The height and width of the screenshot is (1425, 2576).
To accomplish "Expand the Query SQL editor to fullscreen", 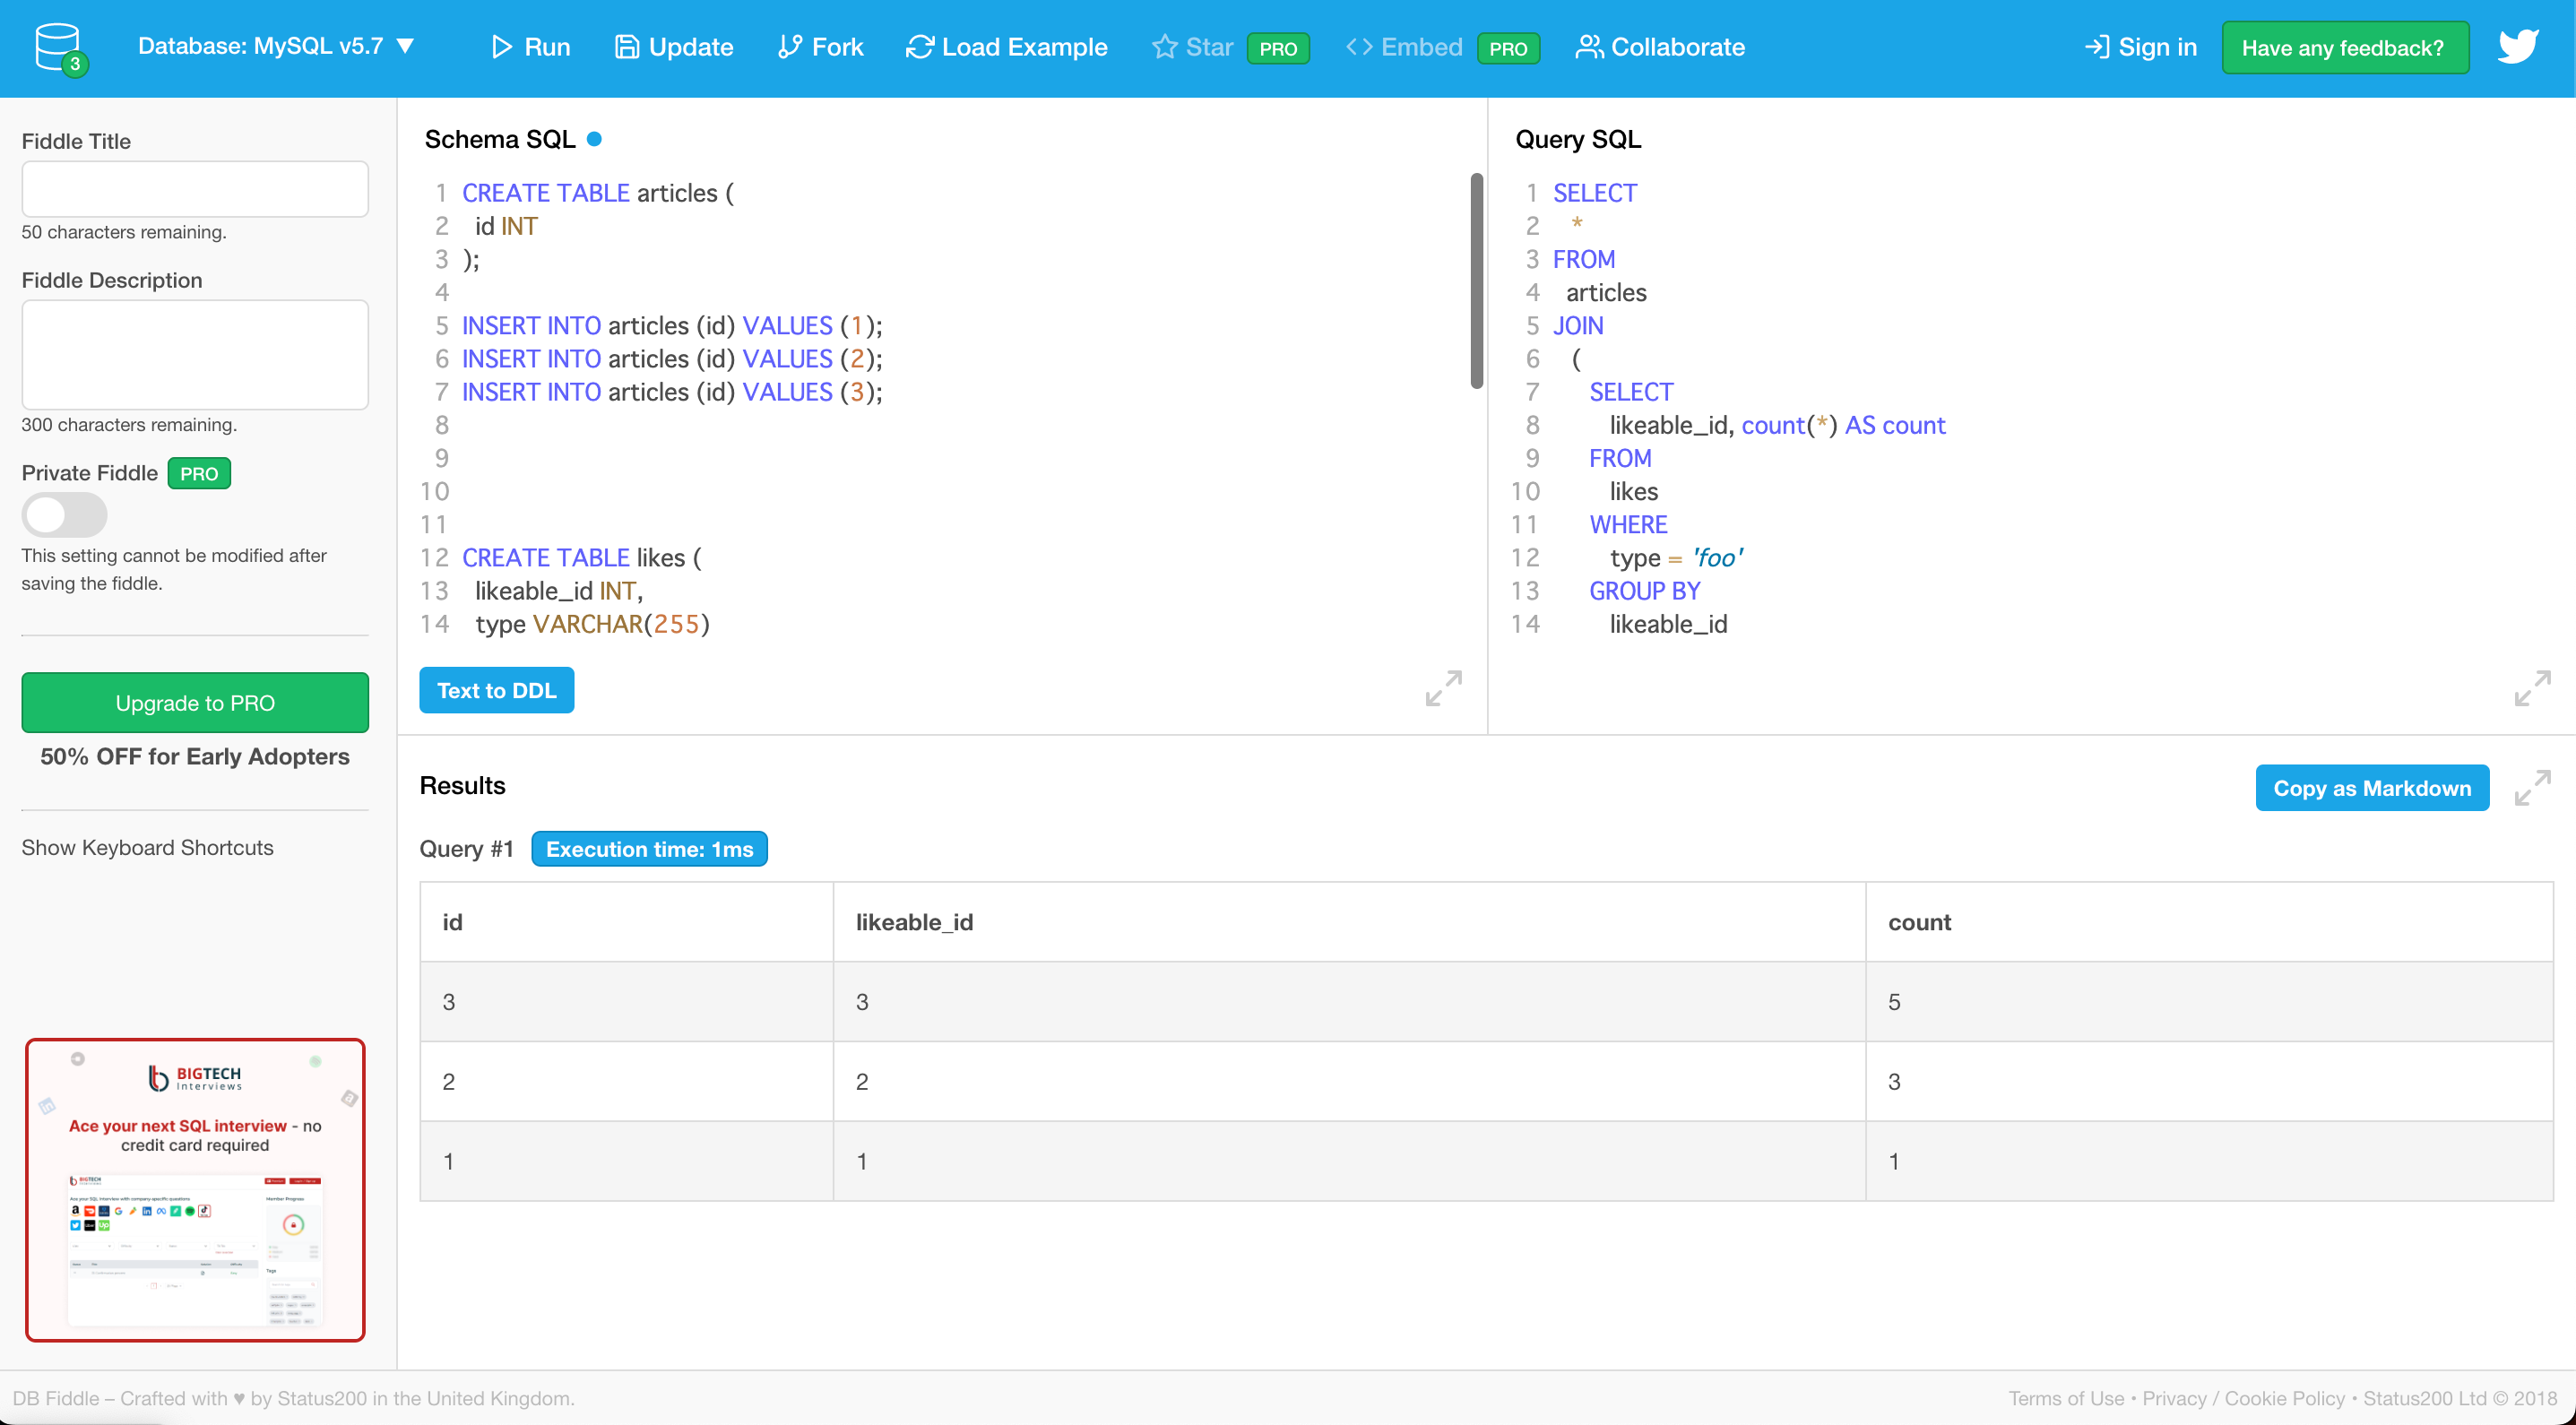I will pos(2532,688).
